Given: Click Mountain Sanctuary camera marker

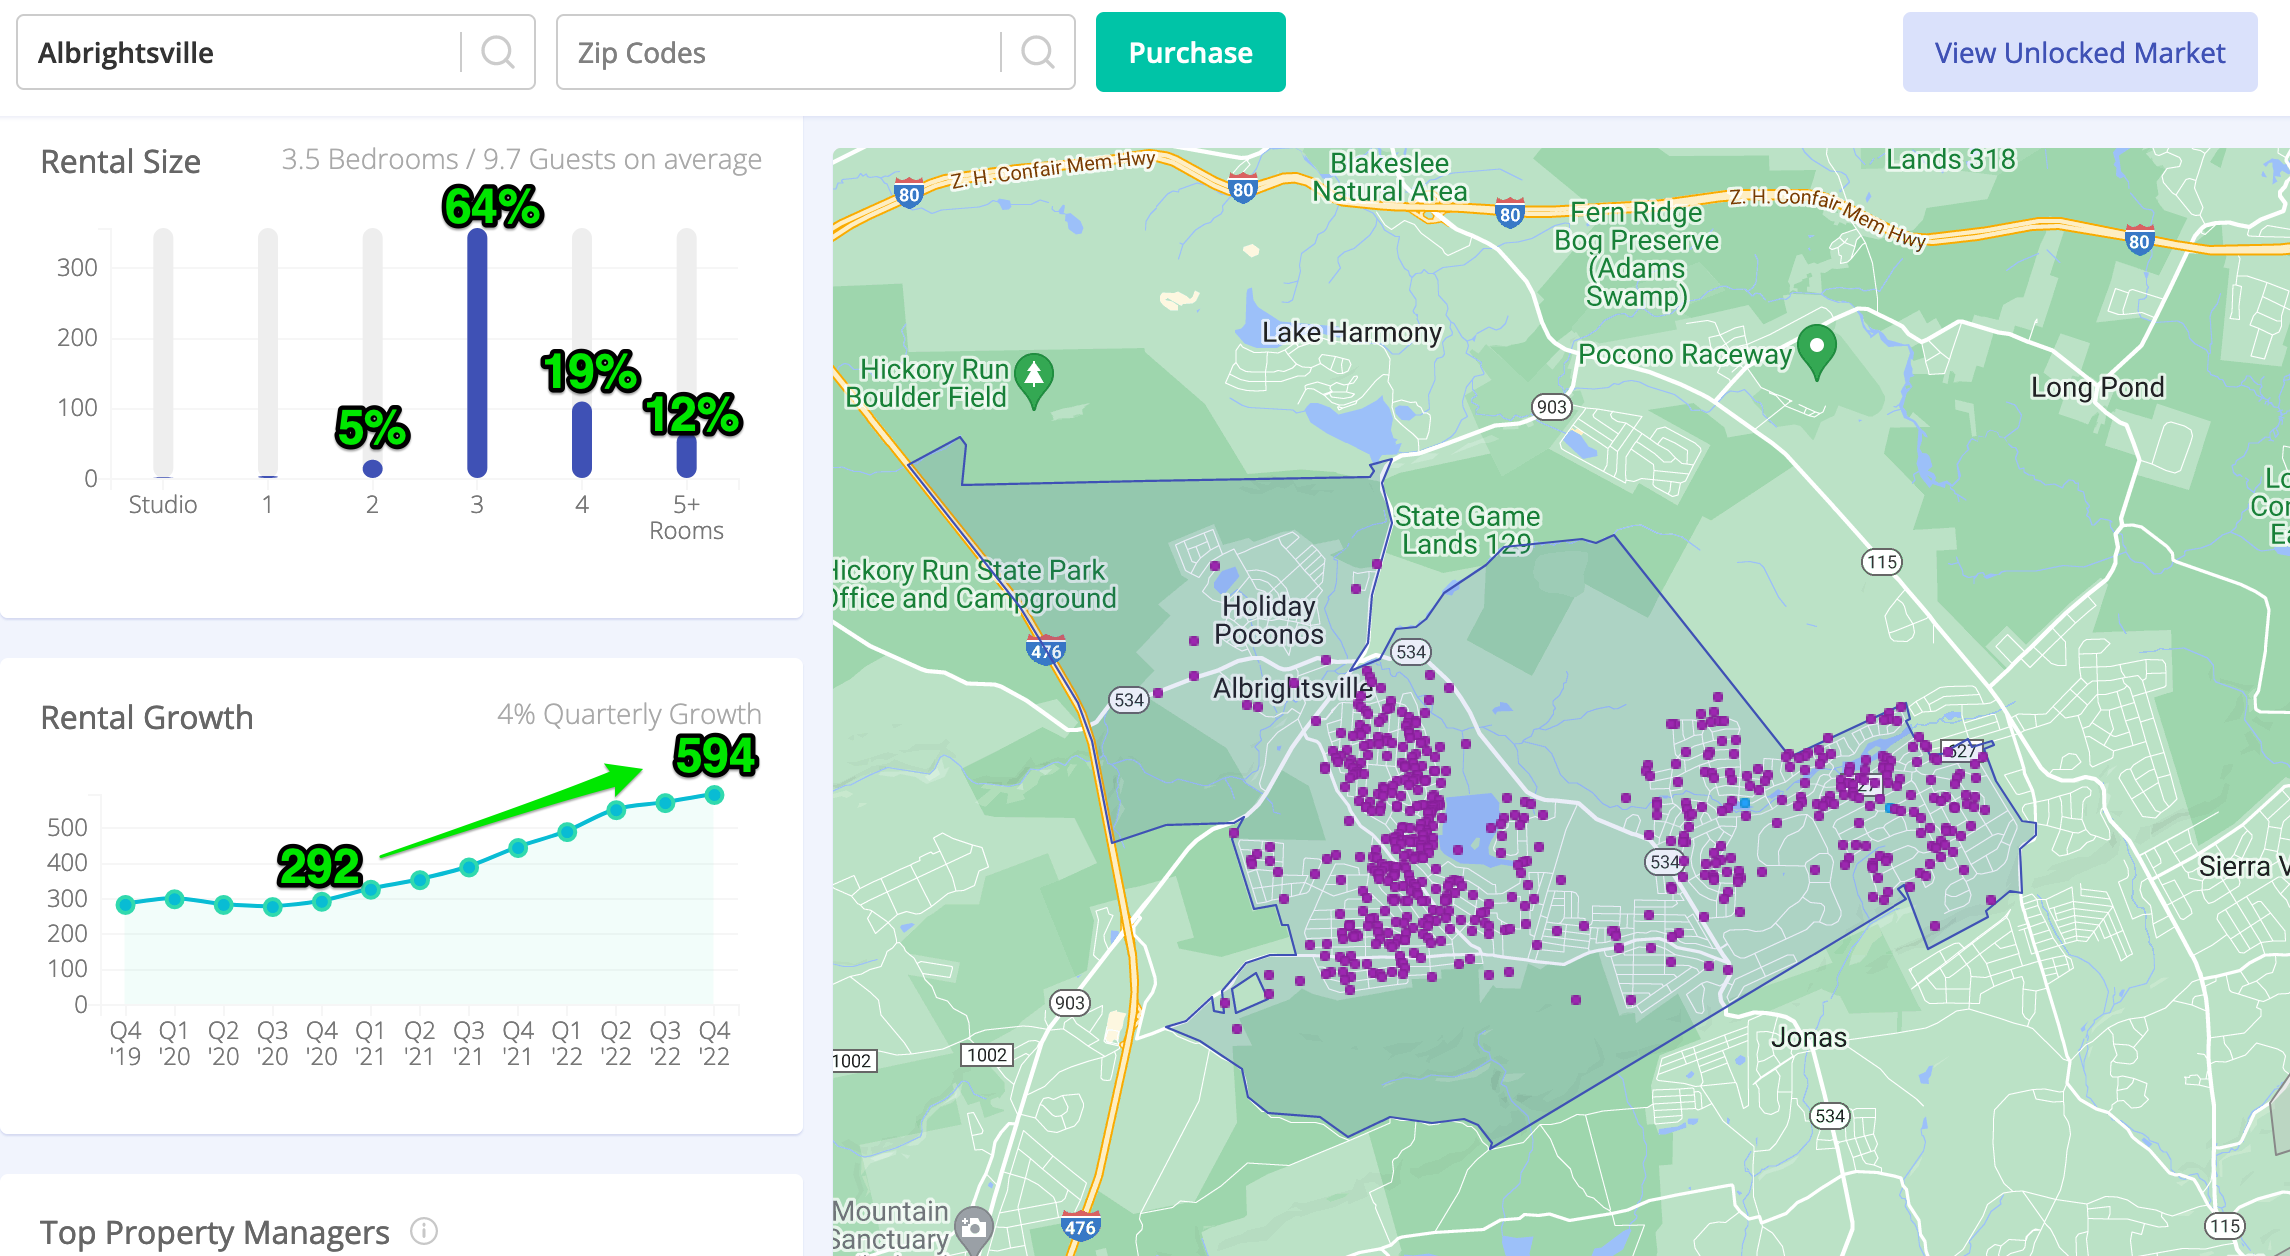Looking at the screenshot, I should [973, 1226].
